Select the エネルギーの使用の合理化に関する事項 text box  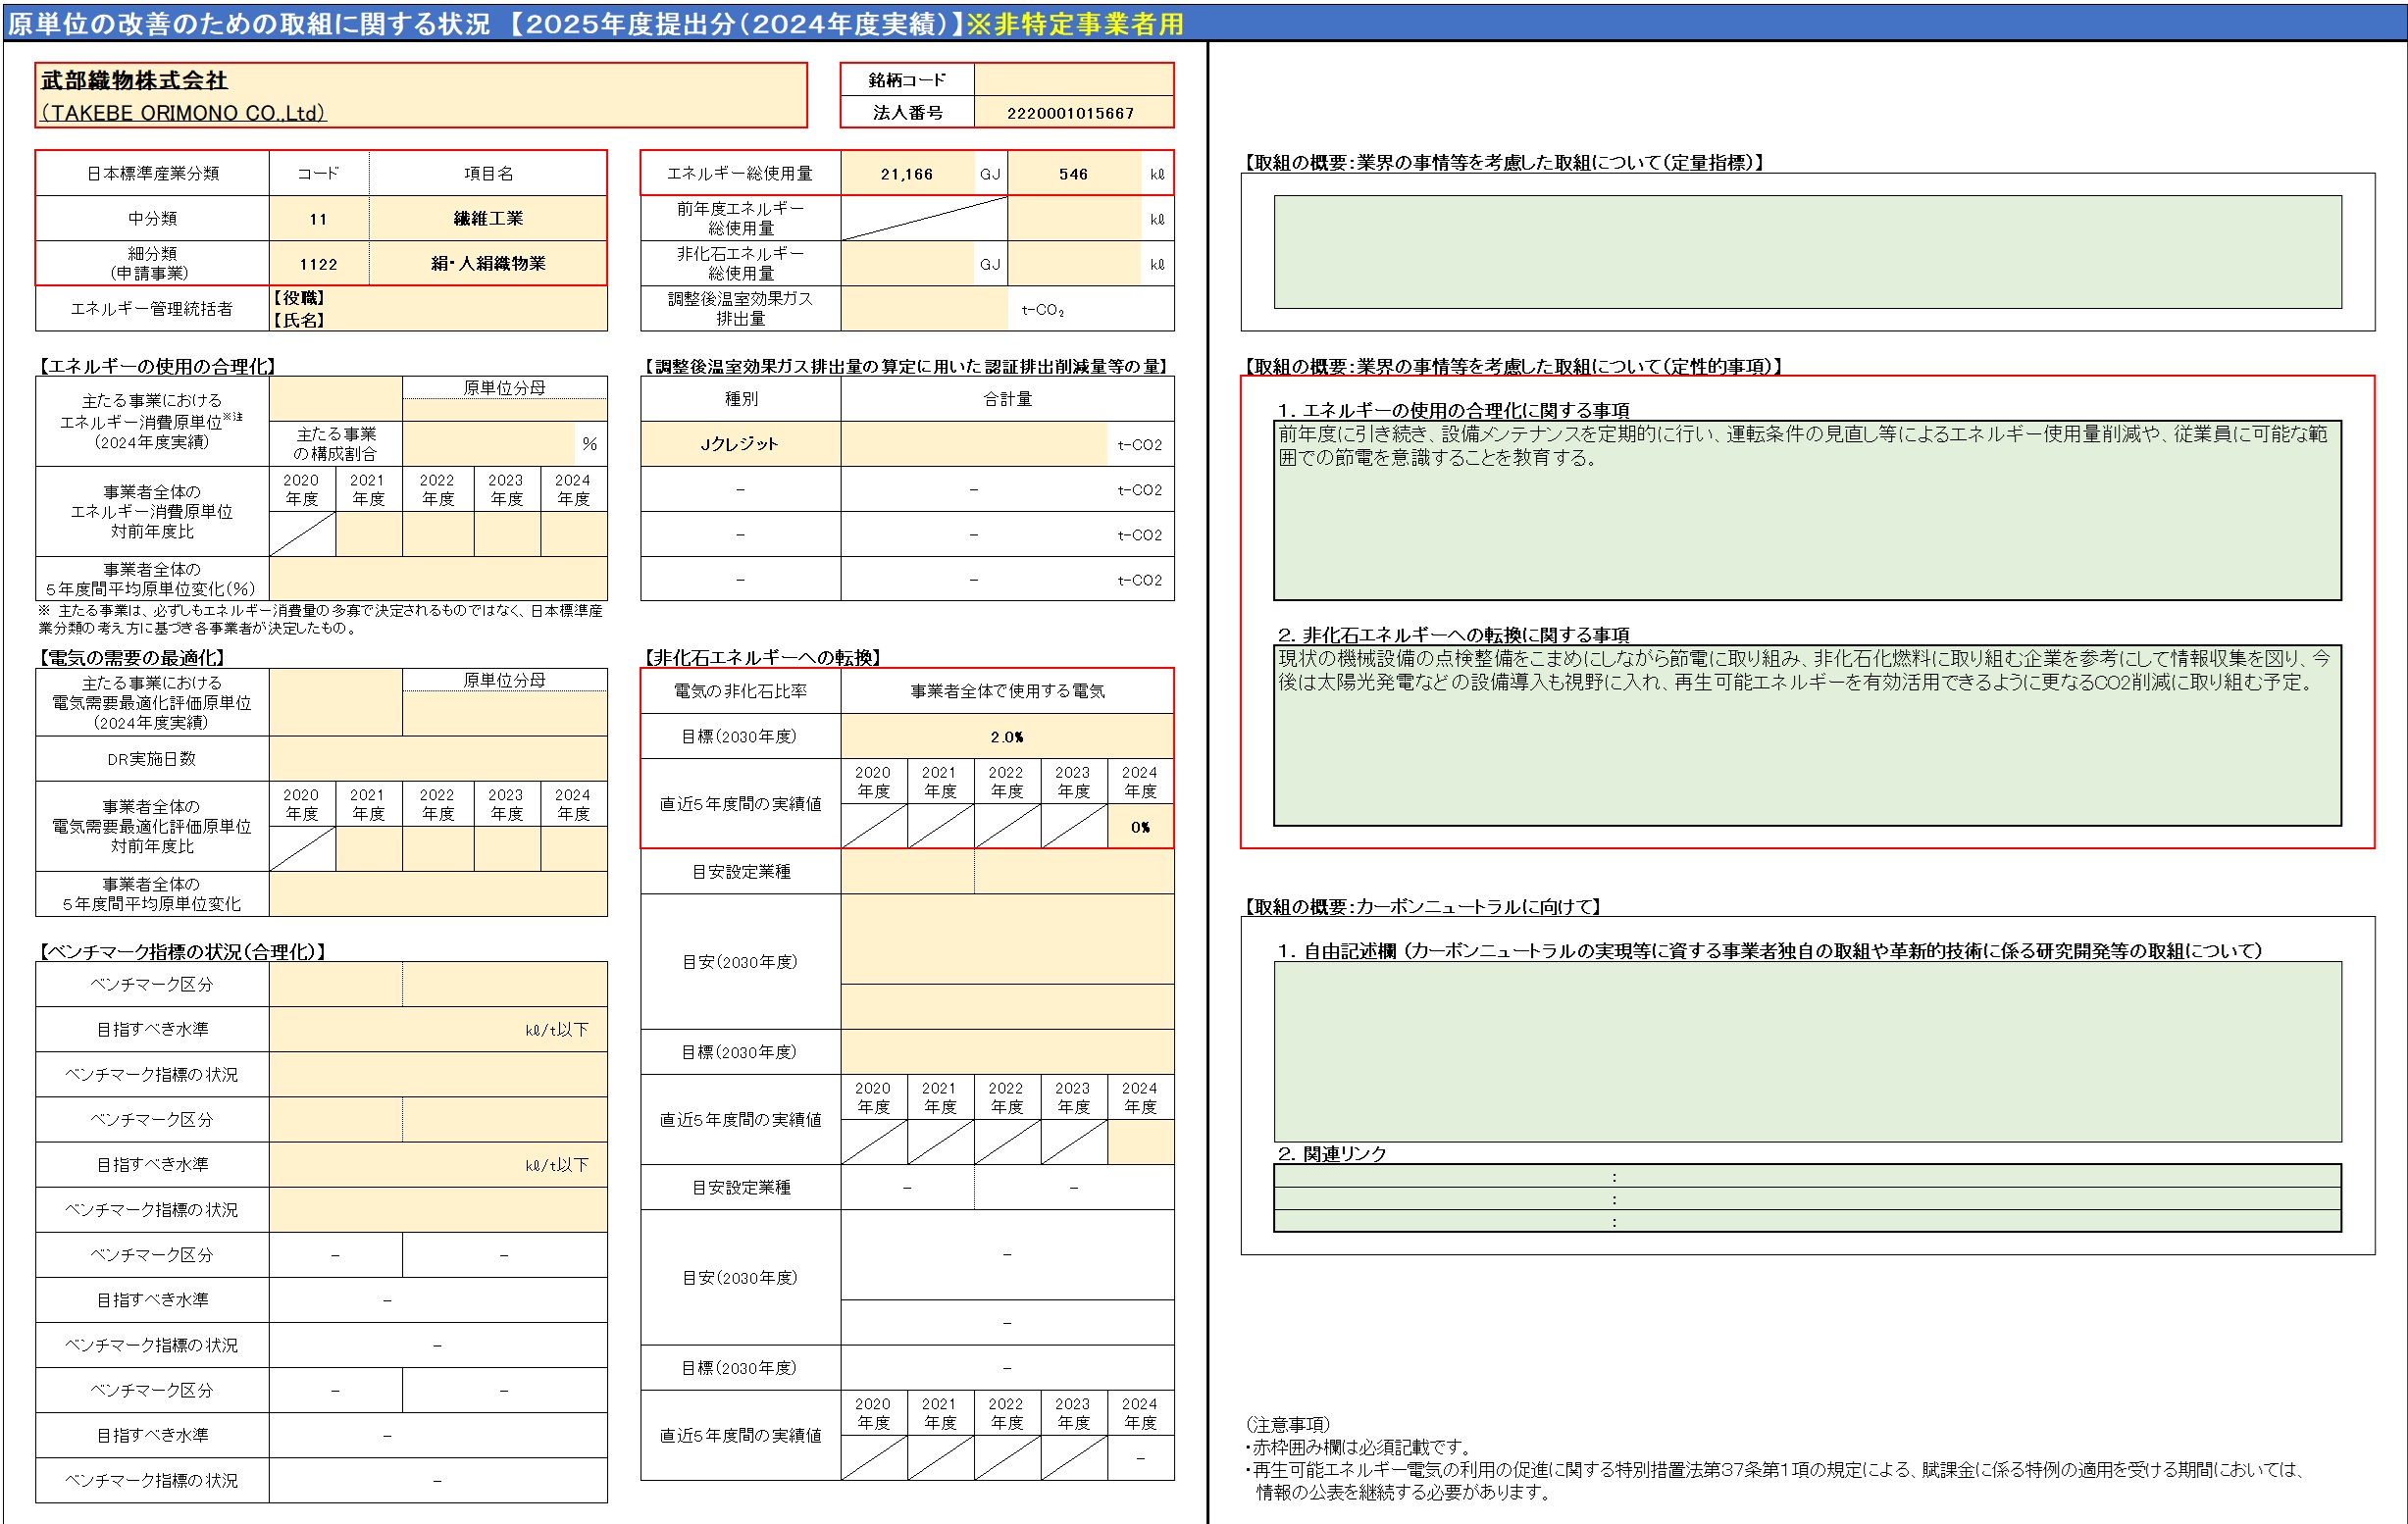pyautogui.click(x=1807, y=510)
